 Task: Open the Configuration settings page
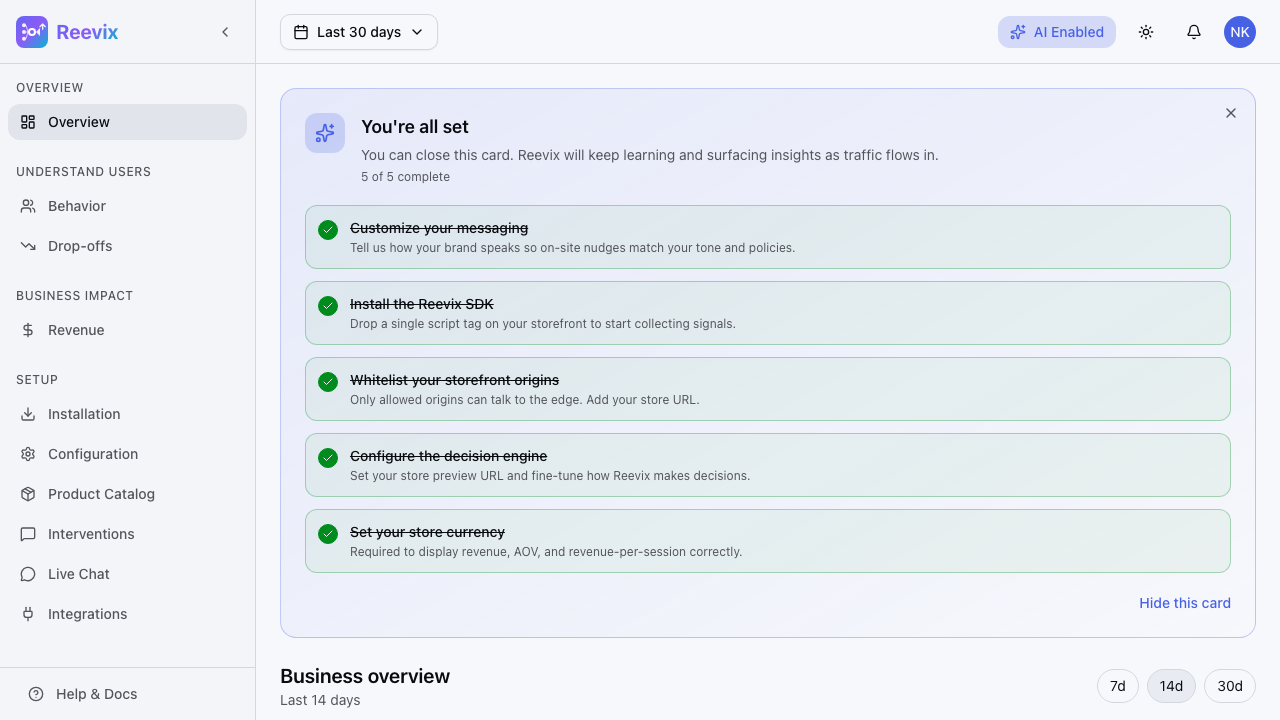coord(93,454)
